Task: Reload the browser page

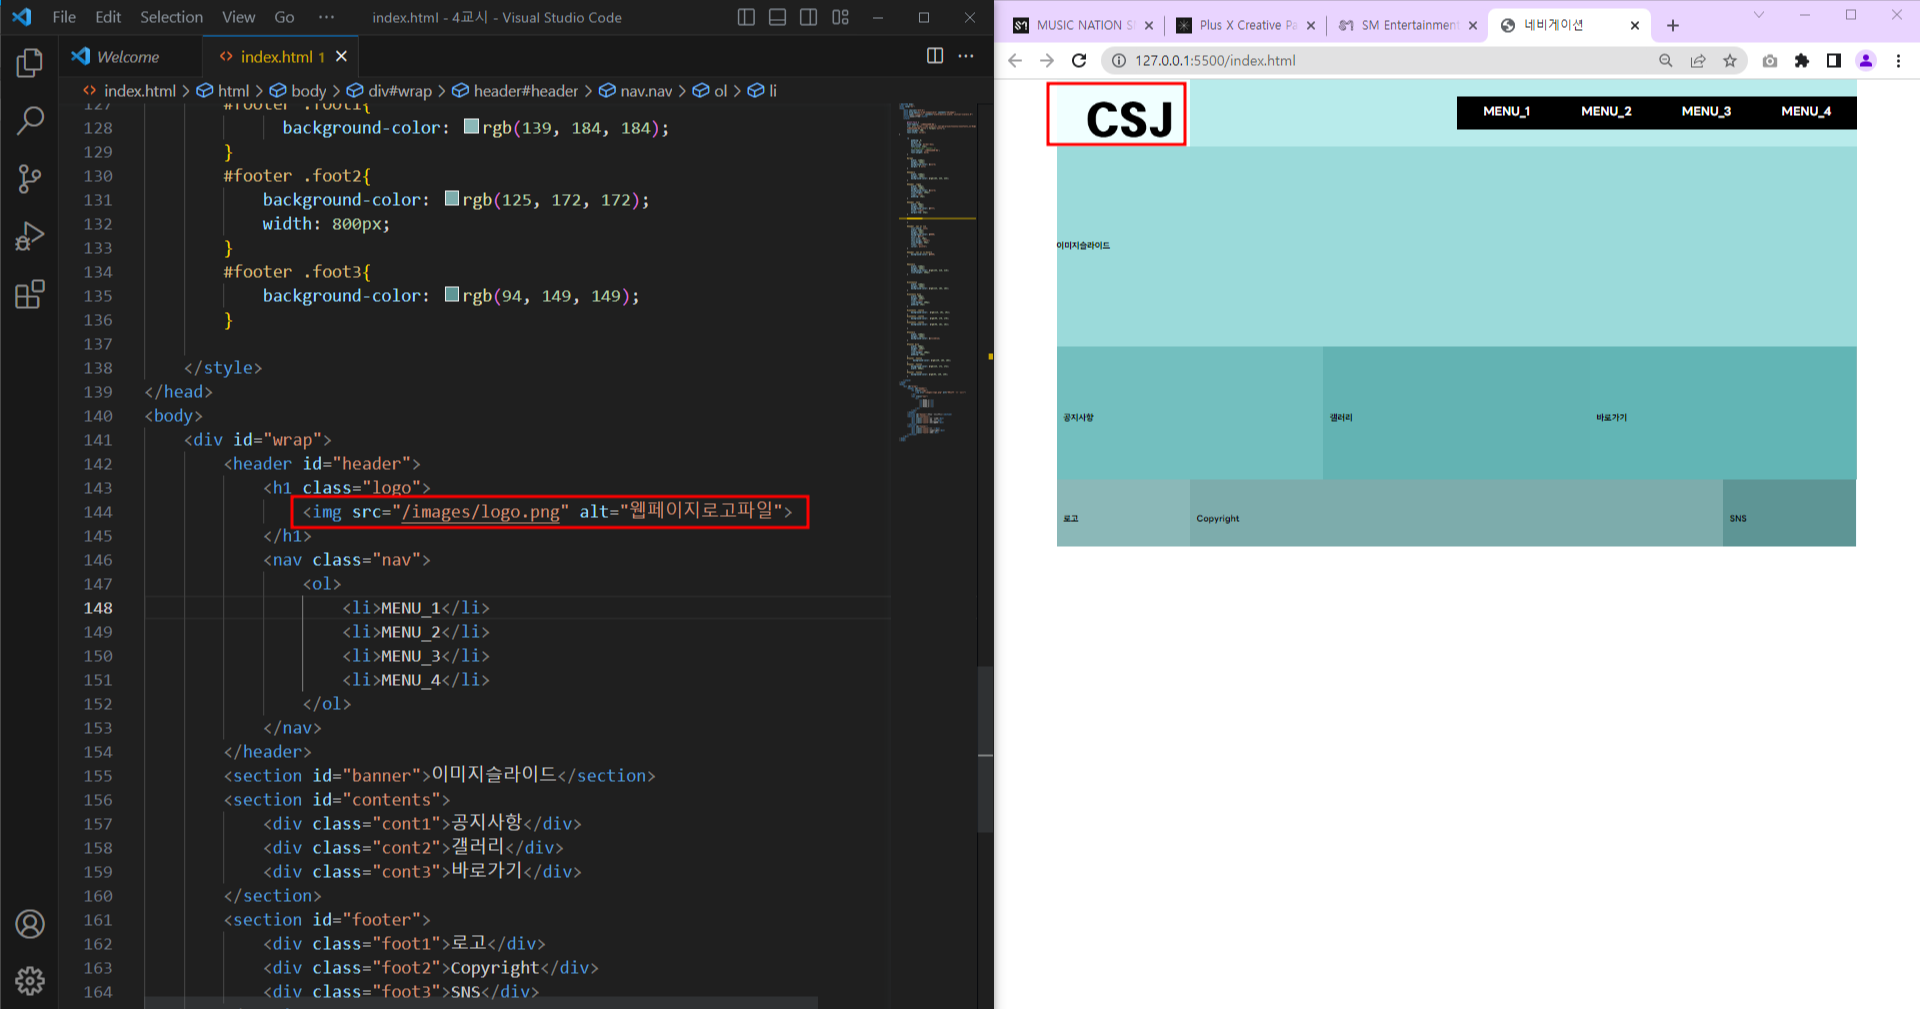Action: point(1079,61)
